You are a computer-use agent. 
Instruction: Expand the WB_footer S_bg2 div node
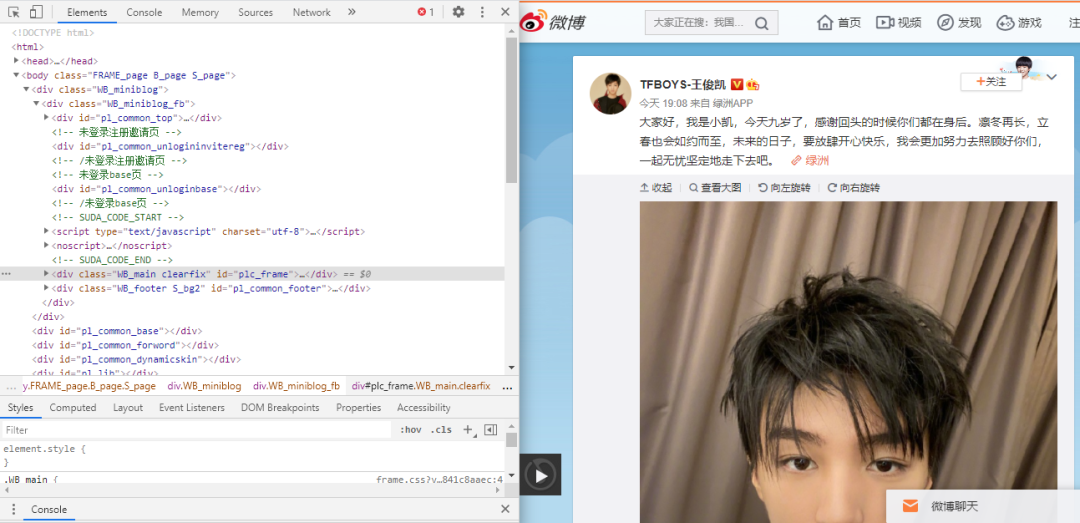[x=46, y=288]
